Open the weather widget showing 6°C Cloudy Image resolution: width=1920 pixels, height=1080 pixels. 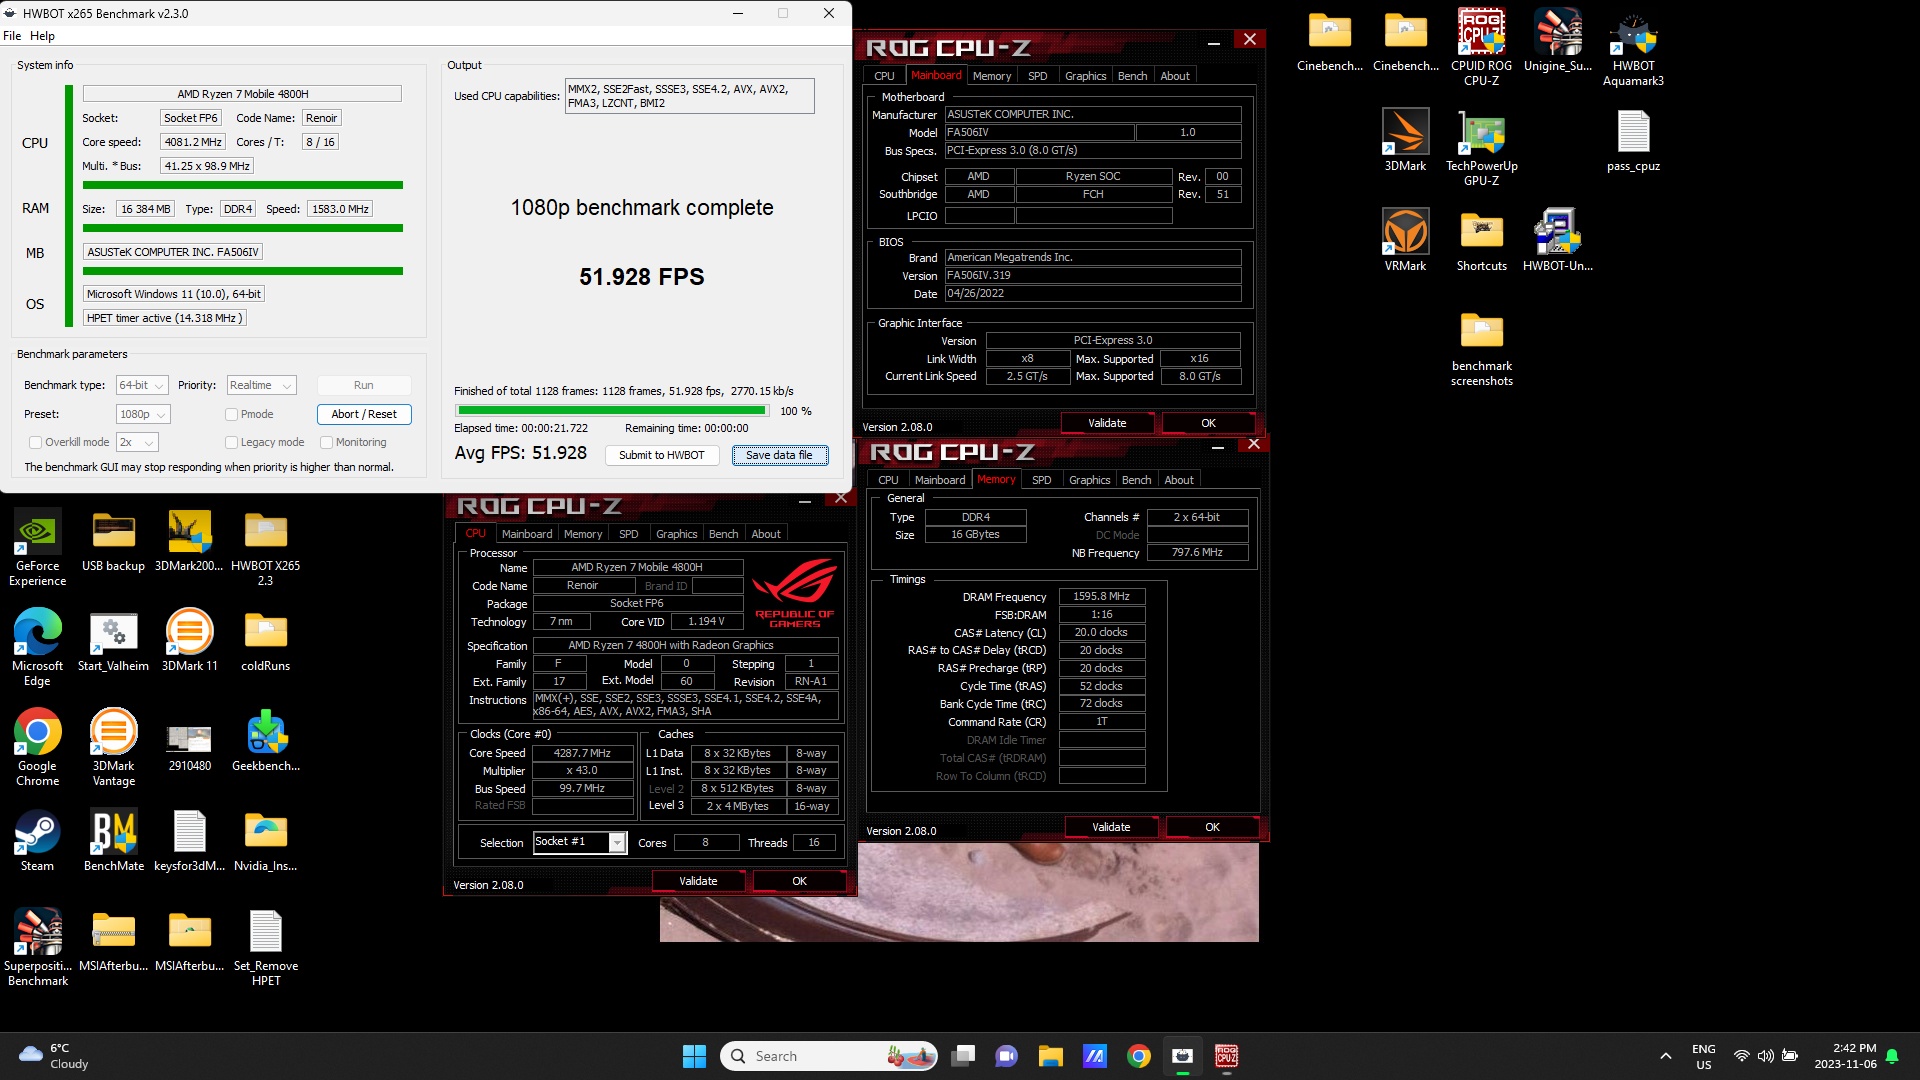tap(54, 1056)
